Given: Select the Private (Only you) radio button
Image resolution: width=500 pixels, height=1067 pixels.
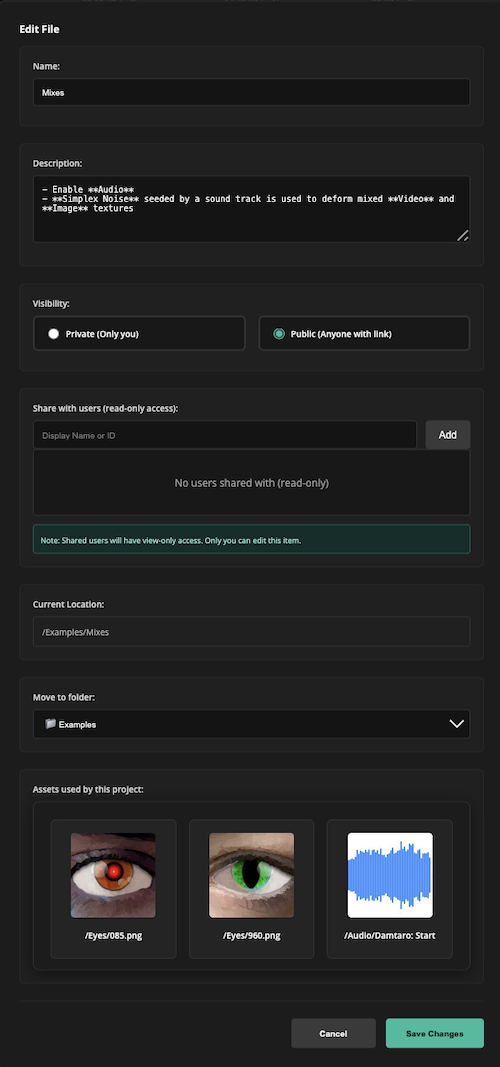Looking at the screenshot, I should pos(54,334).
